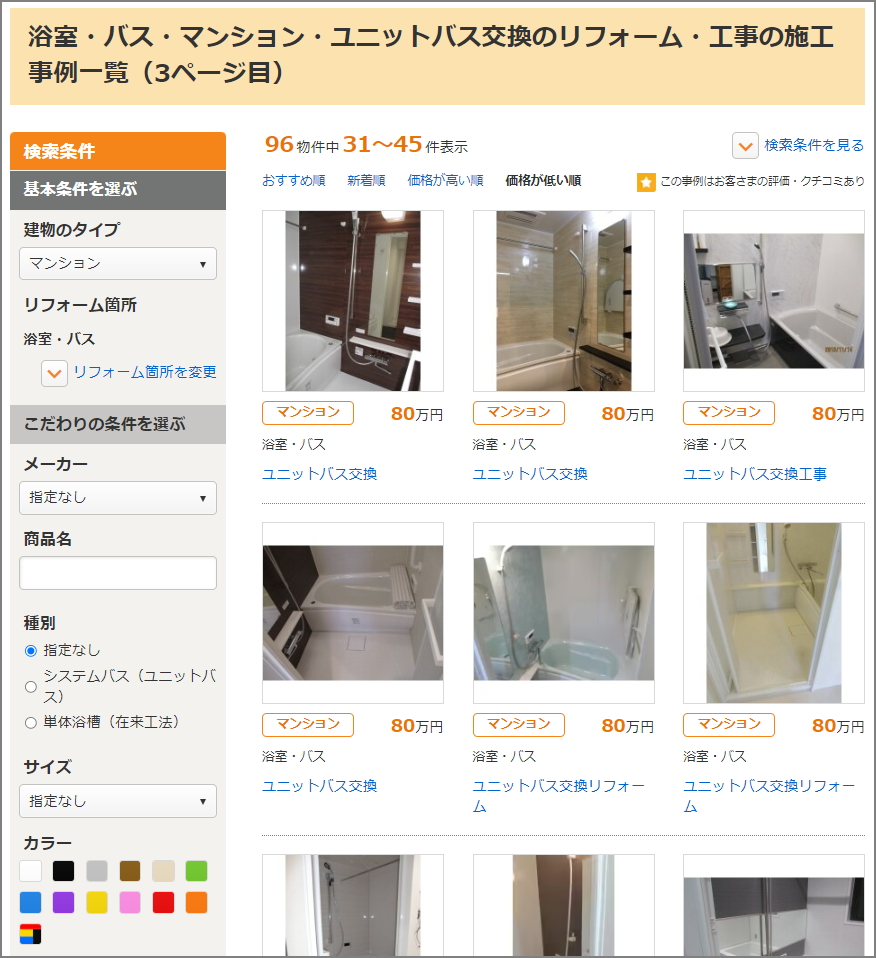Open the メーカー dropdown
876x958 pixels.
[x=118, y=498]
